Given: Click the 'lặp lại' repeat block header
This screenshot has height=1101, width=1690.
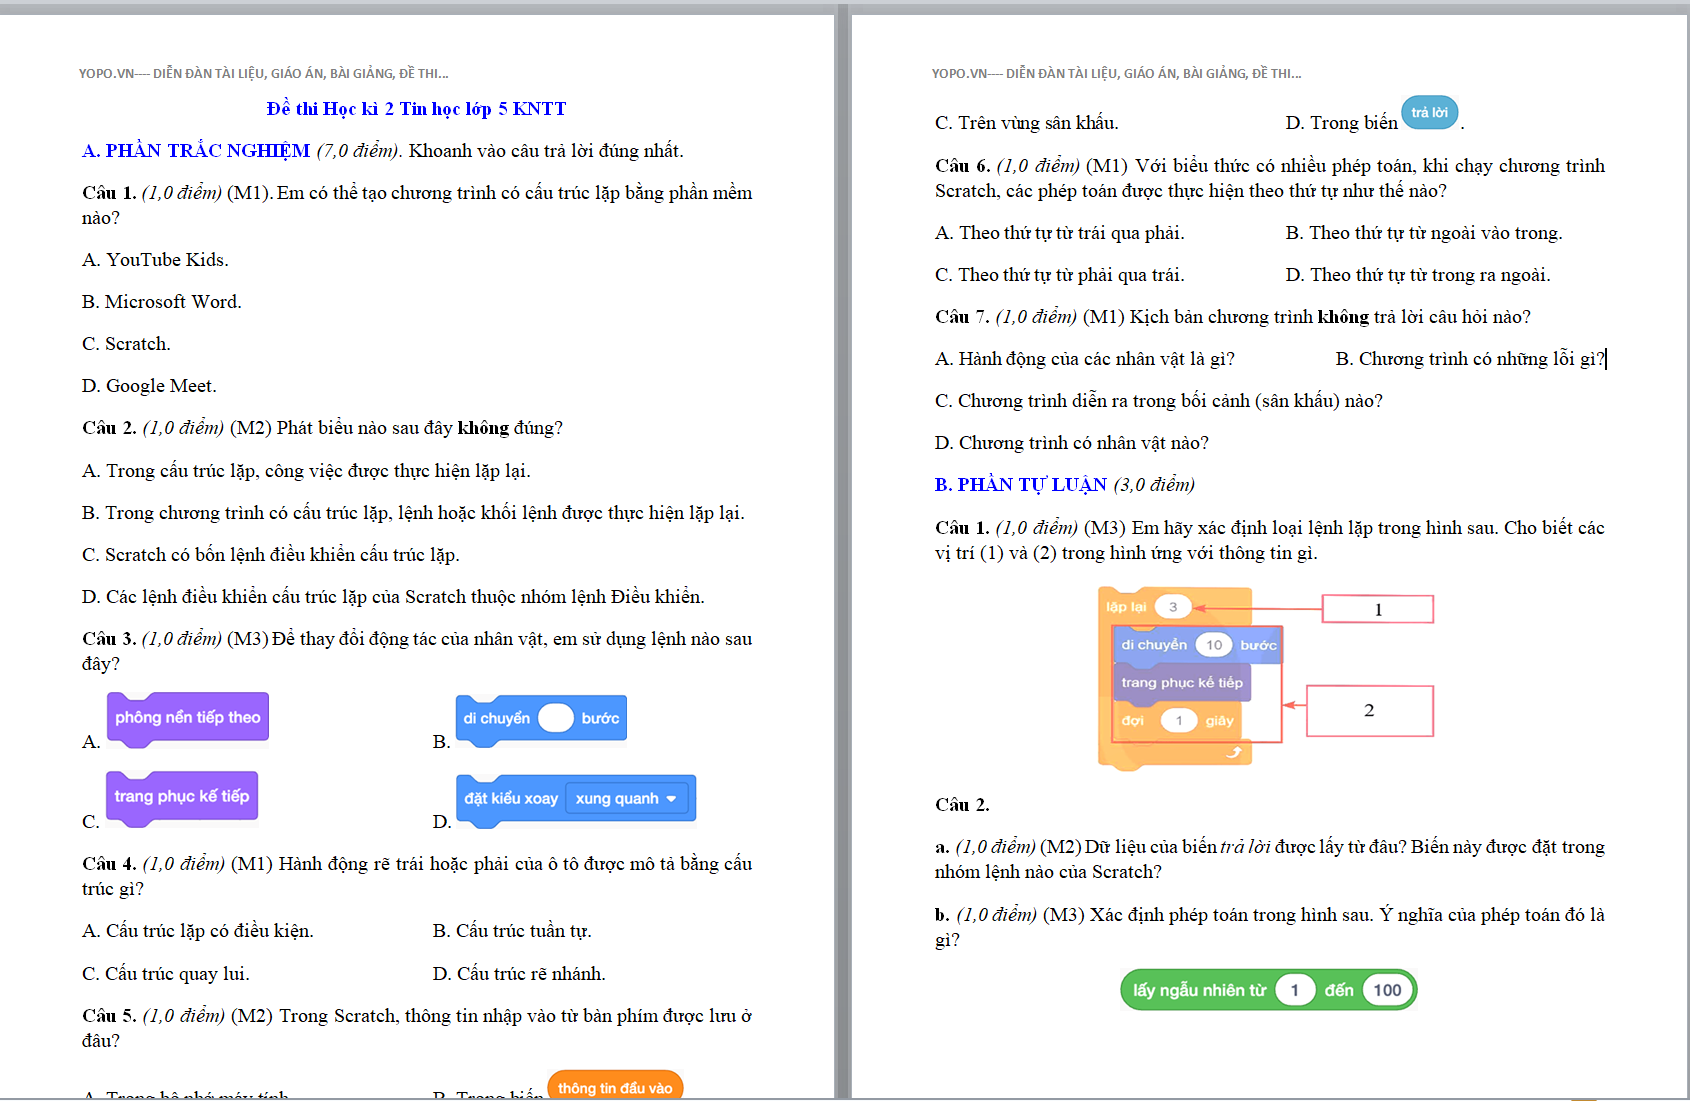Looking at the screenshot, I should coord(1126,607).
